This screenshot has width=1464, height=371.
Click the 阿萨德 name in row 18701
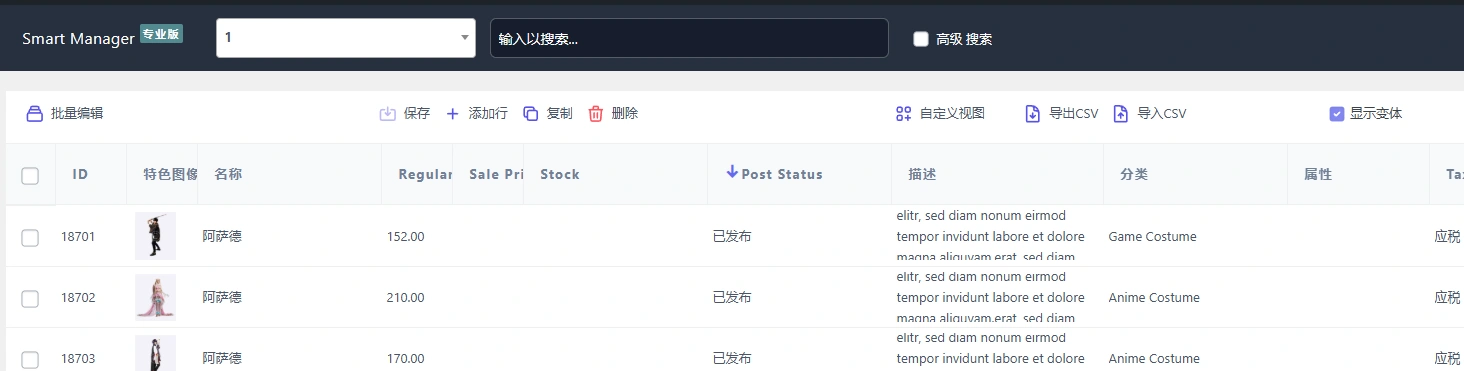(222, 237)
